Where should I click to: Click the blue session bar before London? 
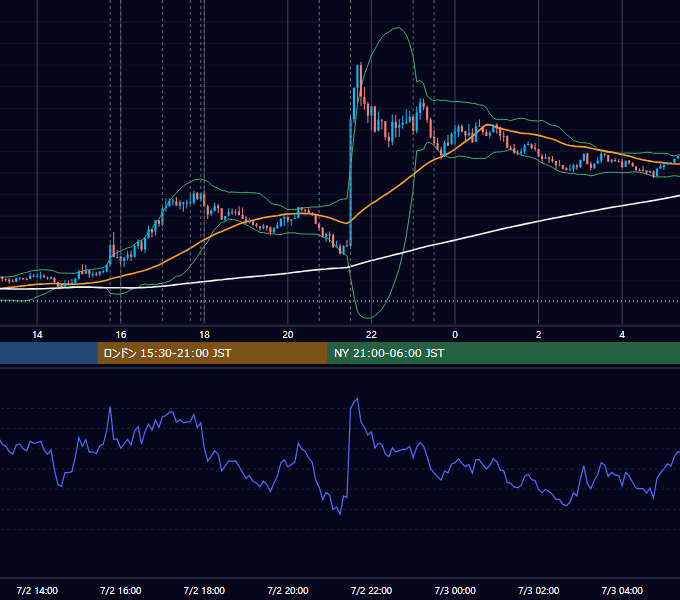tap(49, 353)
